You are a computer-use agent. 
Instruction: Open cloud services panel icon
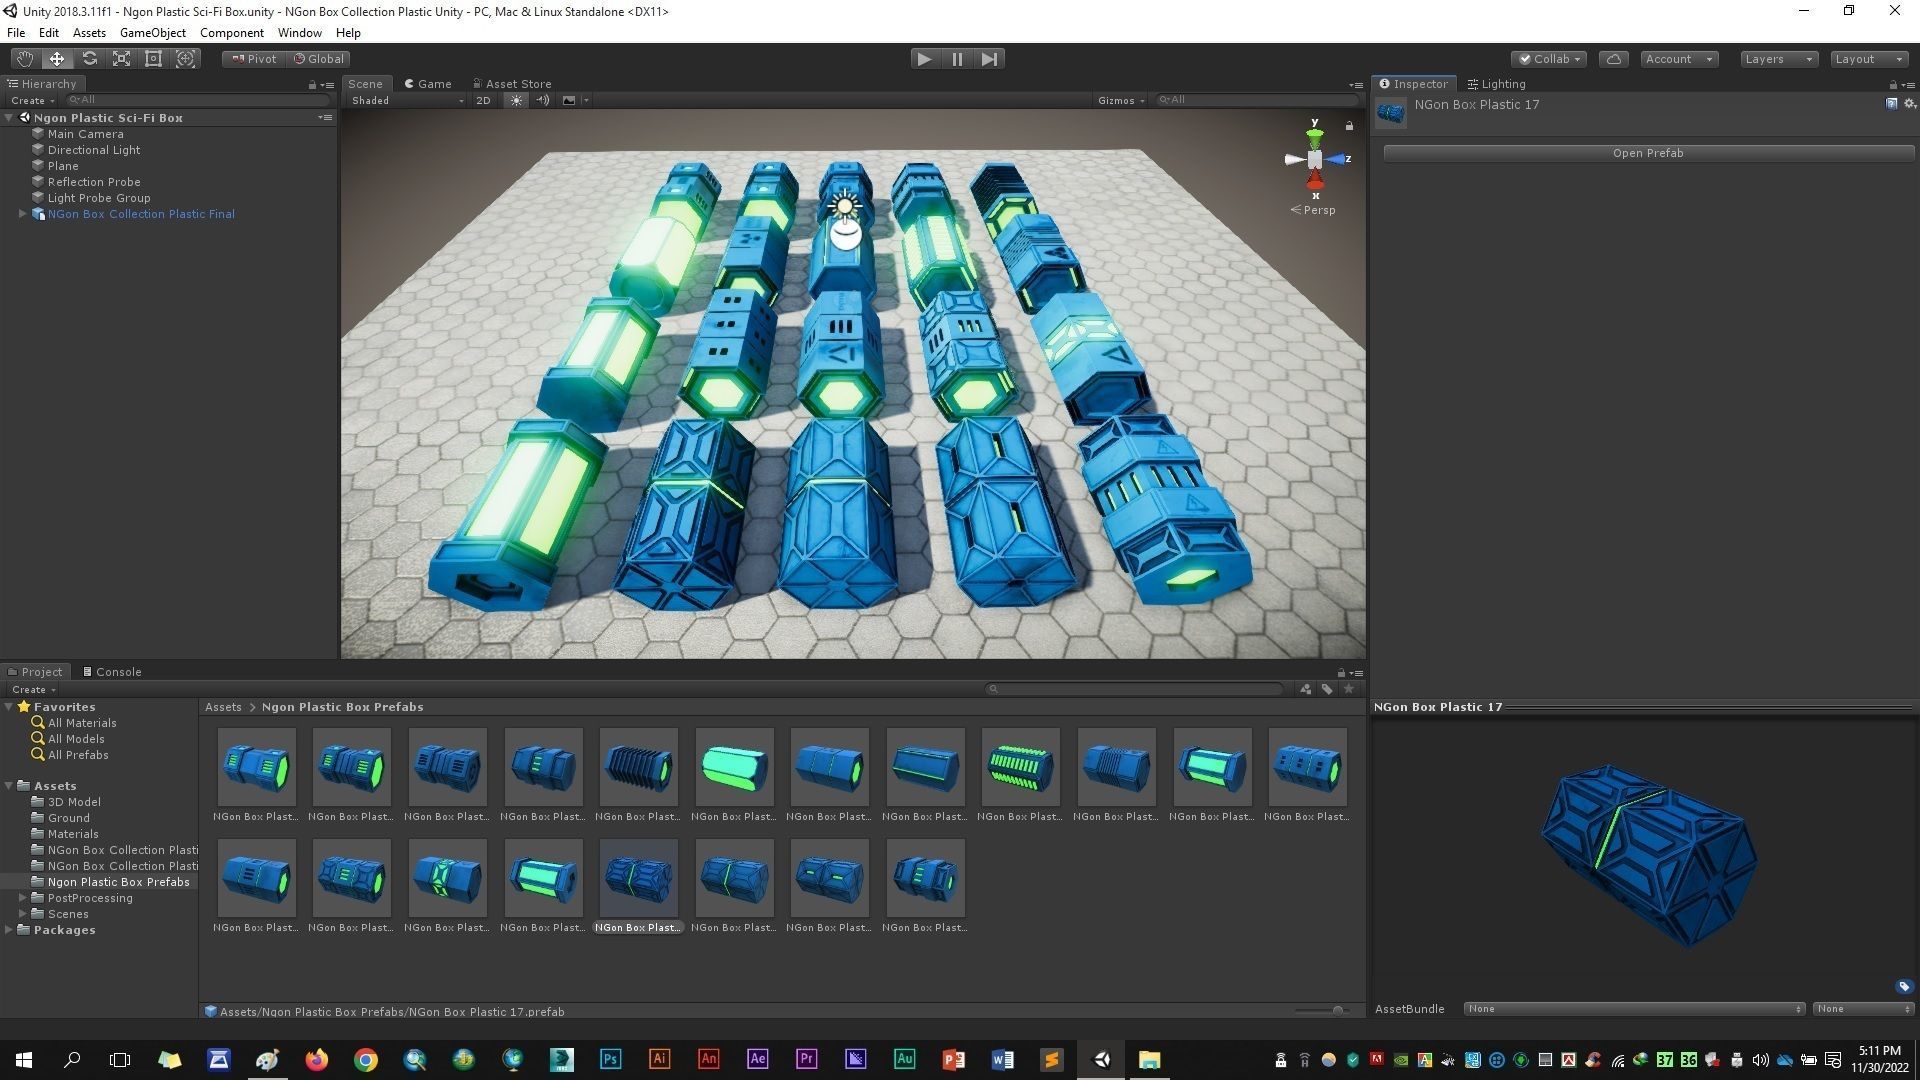[x=1613, y=59]
